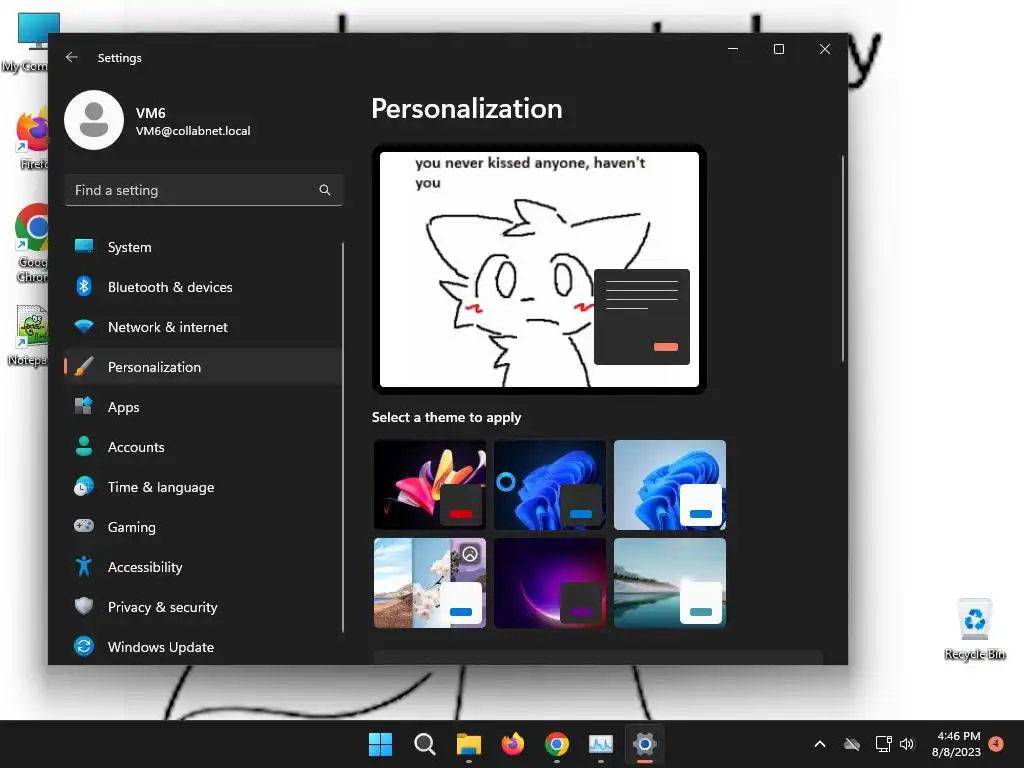Apply the purple Captured Motion theme
This screenshot has width=1024, height=768.
pyautogui.click(x=550, y=583)
